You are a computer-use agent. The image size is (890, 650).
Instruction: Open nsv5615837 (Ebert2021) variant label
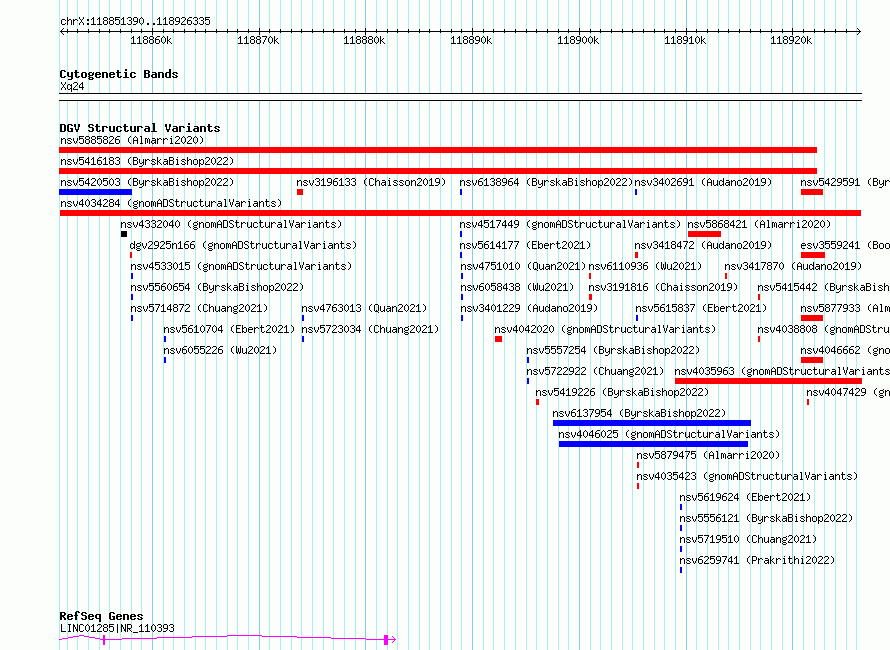coord(701,308)
